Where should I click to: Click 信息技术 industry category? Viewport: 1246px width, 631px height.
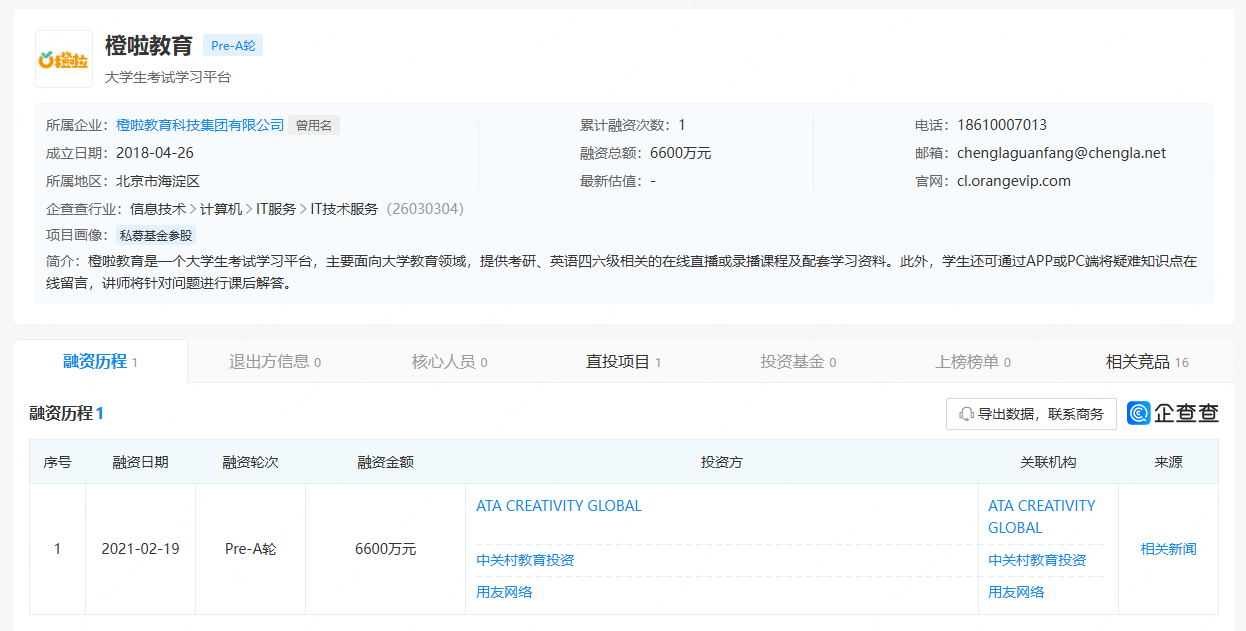pyautogui.click(x=158, y=209)
